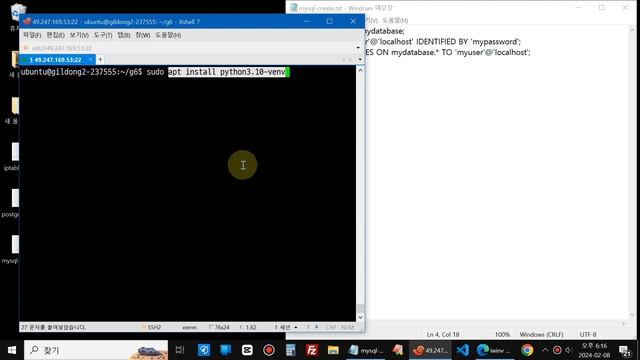
Task: Open the 탭(B) menu in Xshell
Action: tap(124, 35)
